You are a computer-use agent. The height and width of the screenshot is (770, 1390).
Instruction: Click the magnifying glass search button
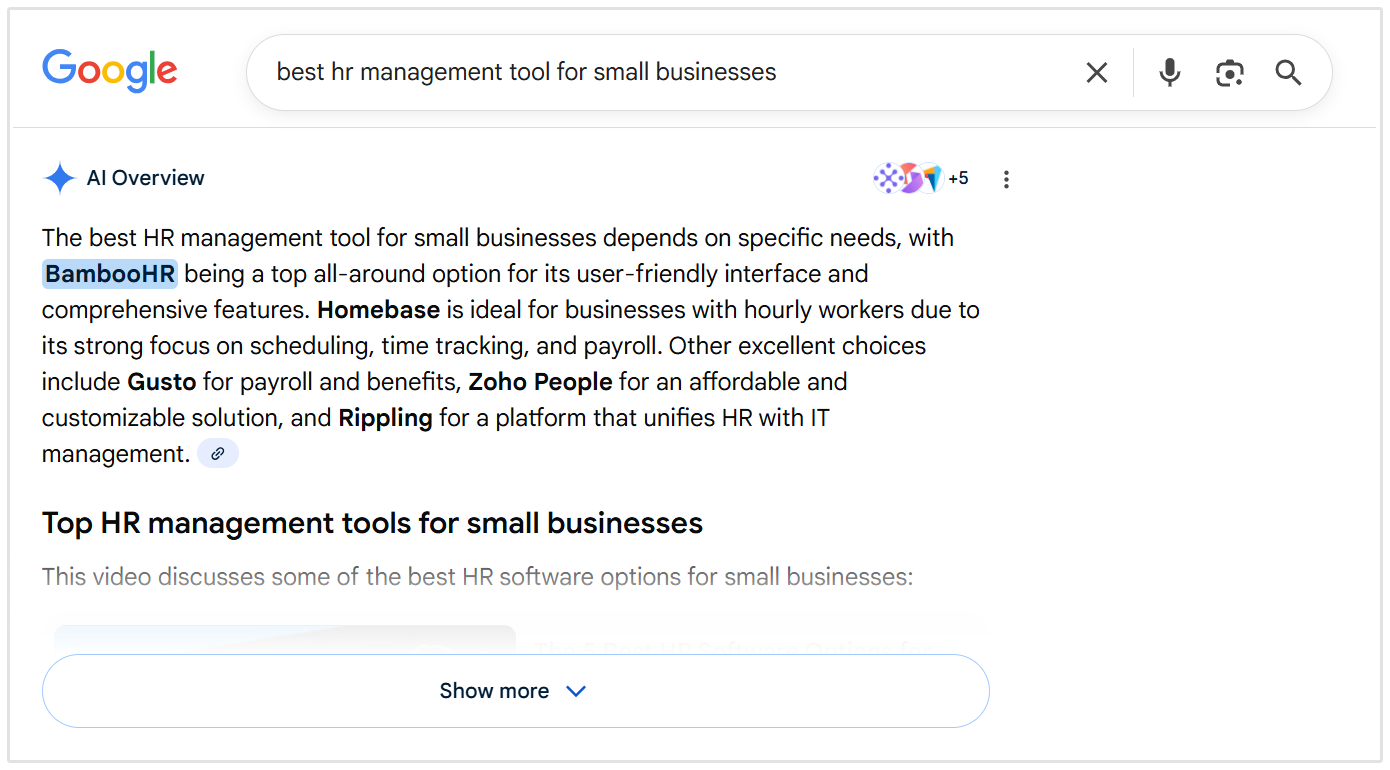(x=1288, y=72)
